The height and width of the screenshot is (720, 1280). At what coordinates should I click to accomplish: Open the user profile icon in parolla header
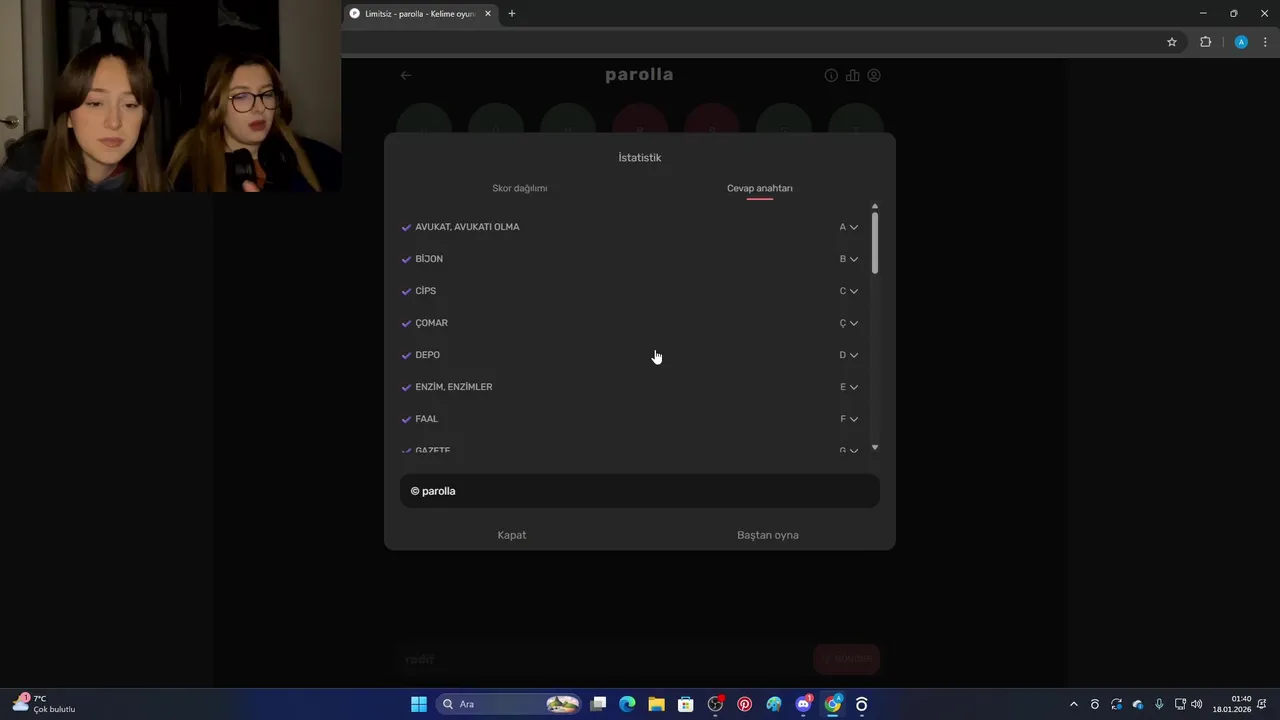(x=874, y=75)
